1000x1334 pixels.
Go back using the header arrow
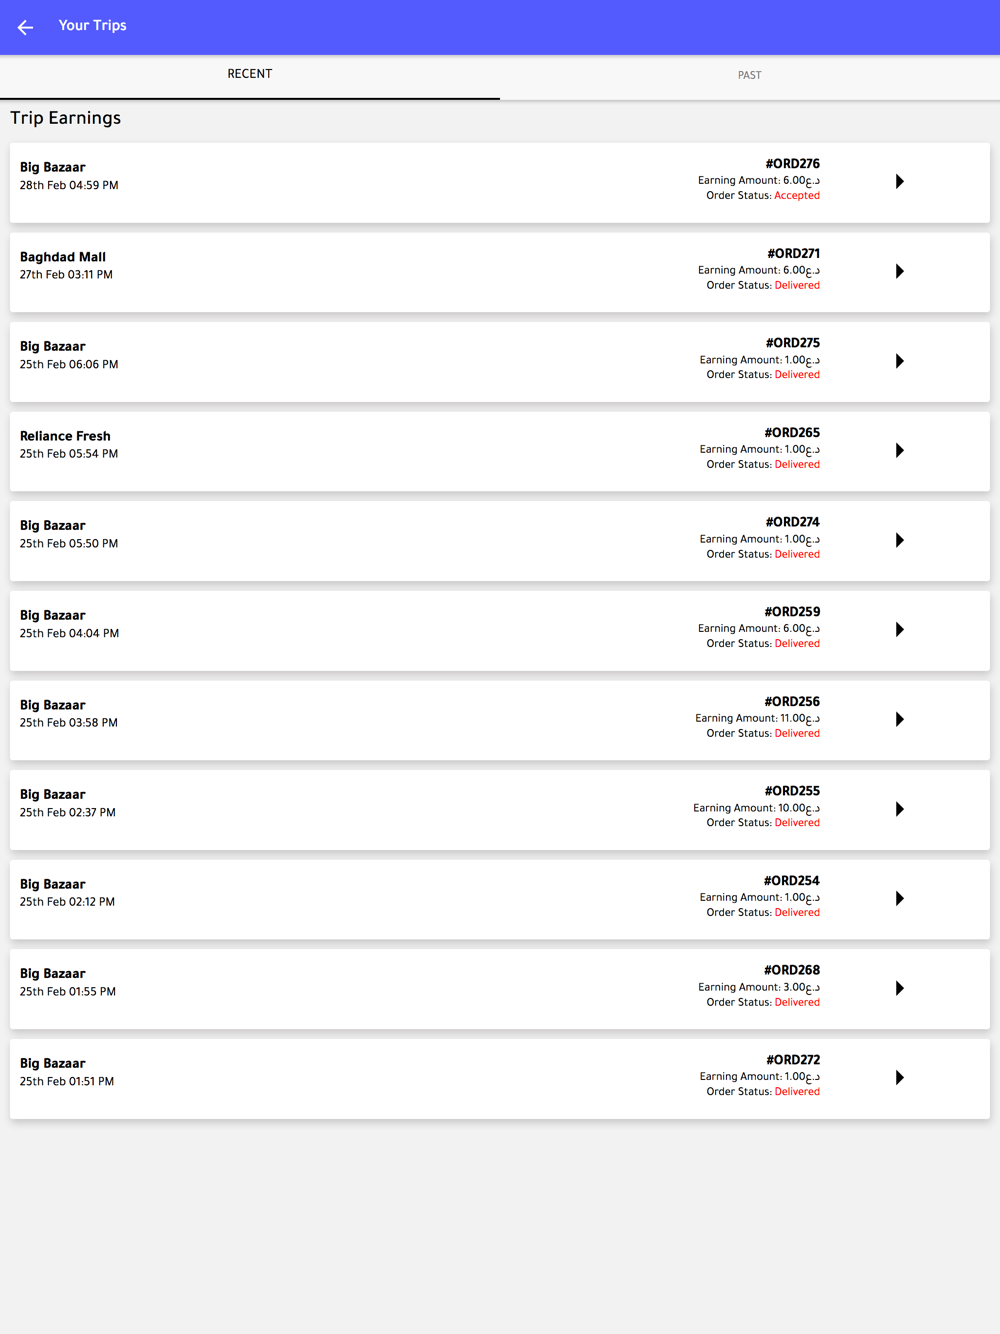(26, 27)
